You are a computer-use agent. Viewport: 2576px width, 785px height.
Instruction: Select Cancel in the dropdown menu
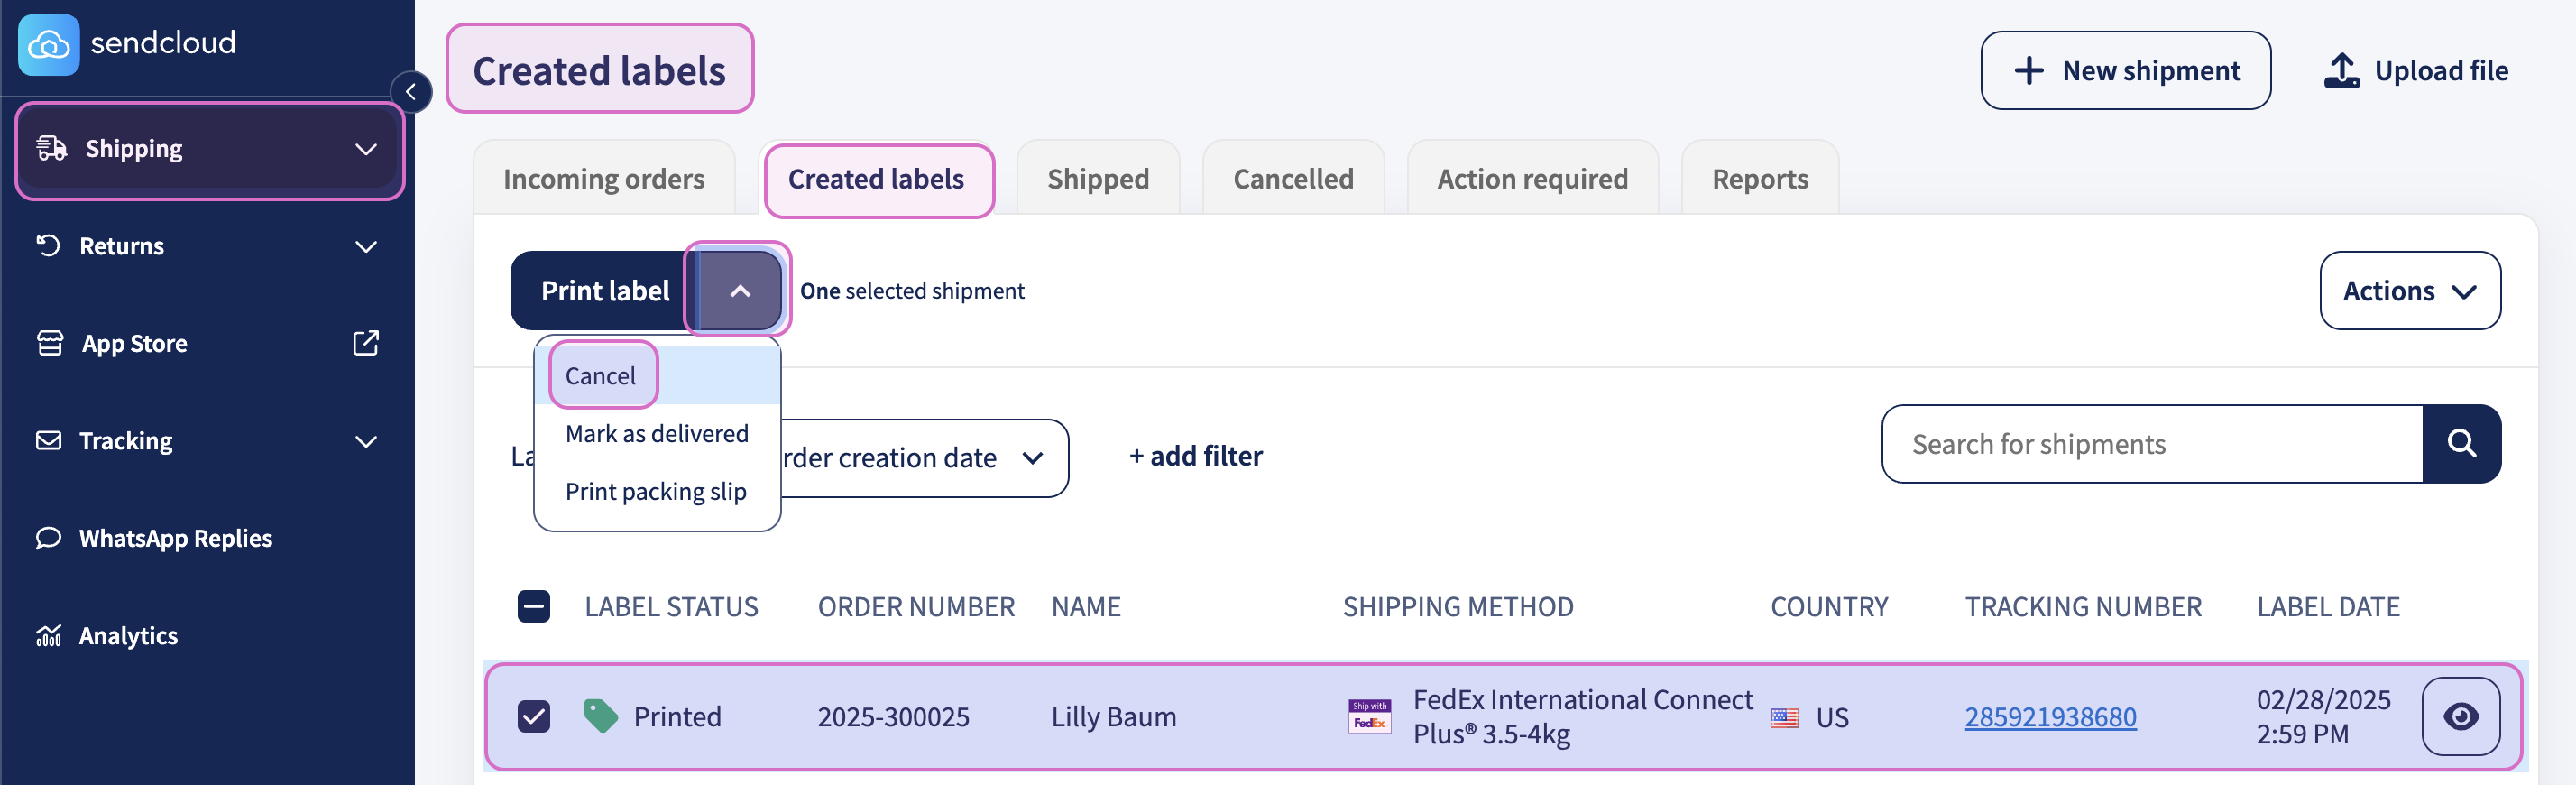click(x=600, y=376)
